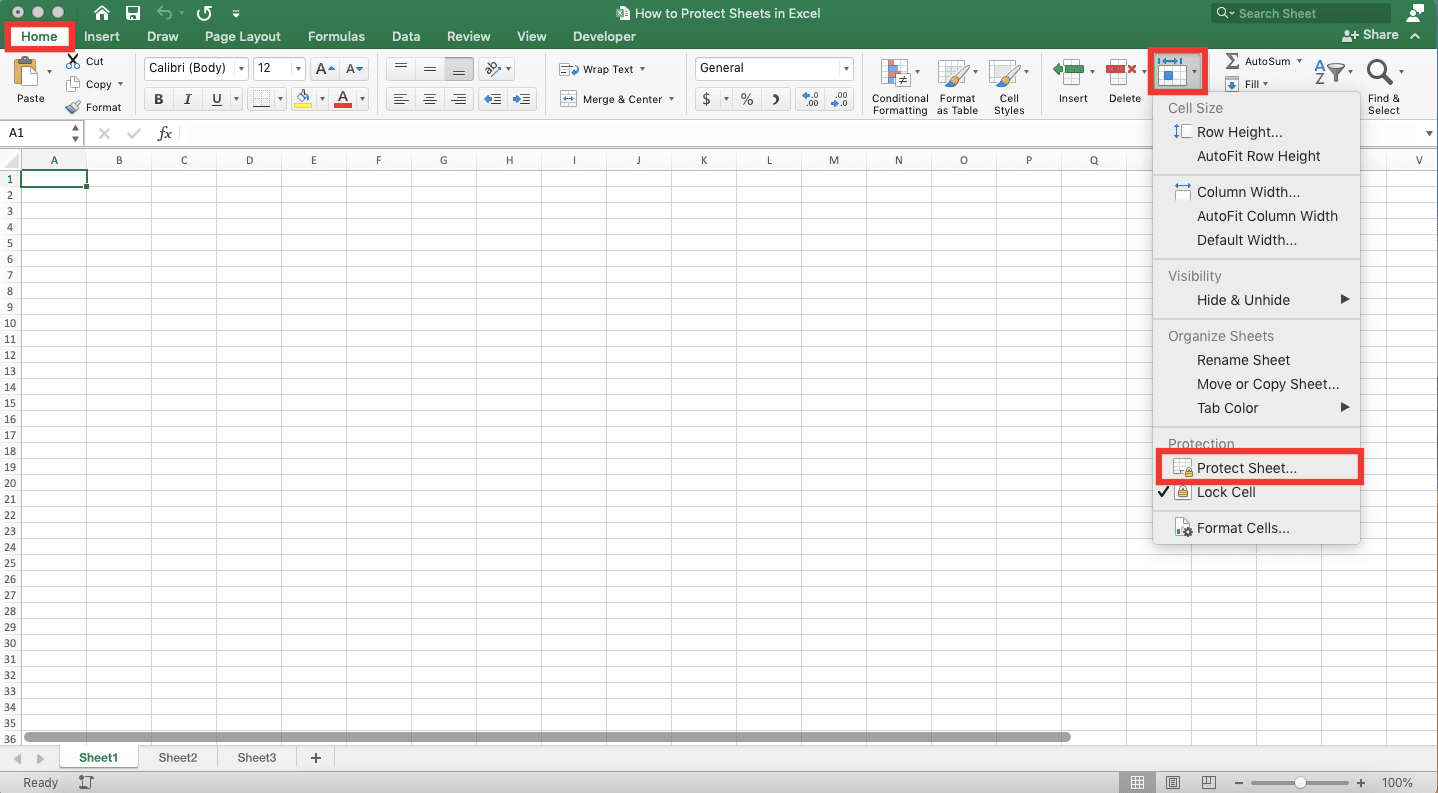The width and height of the screenshot is (1438, 793).
Task: Toggle Bold formatting
Action: click(x=158, y=99)
